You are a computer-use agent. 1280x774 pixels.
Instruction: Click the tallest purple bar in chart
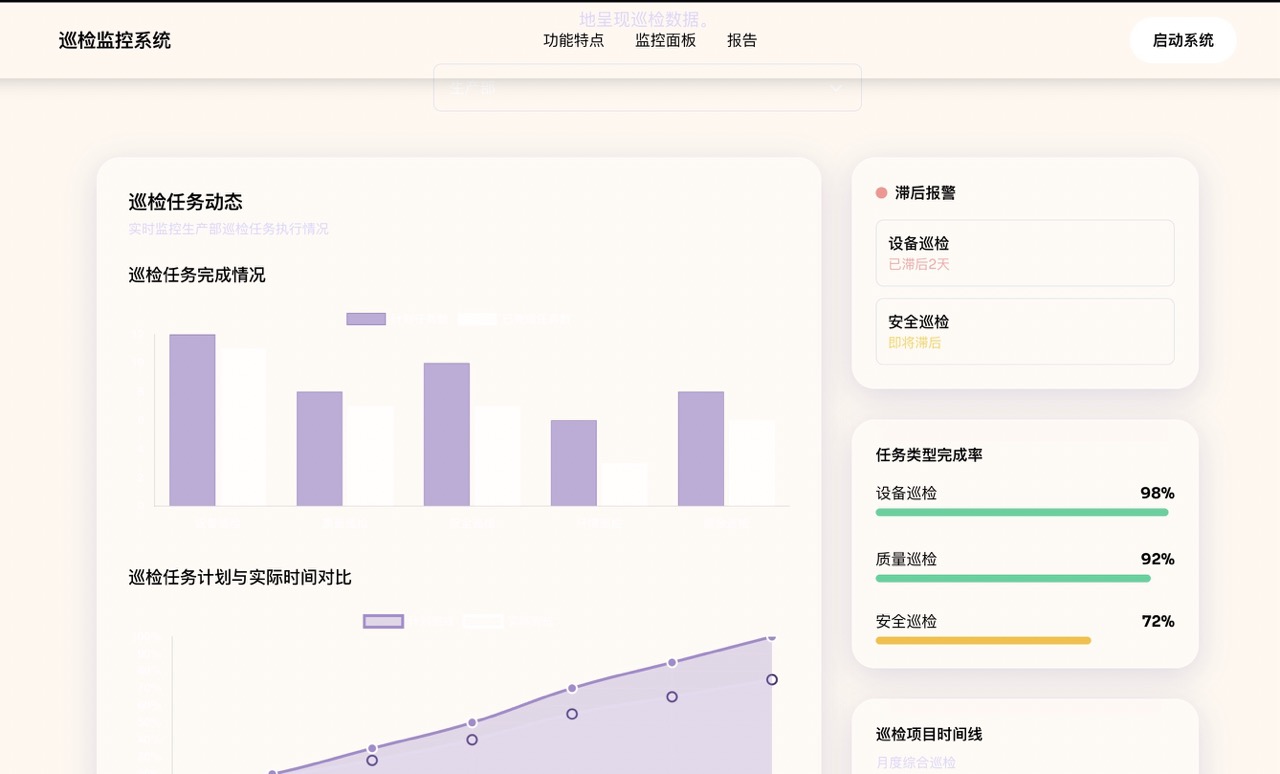192,420
